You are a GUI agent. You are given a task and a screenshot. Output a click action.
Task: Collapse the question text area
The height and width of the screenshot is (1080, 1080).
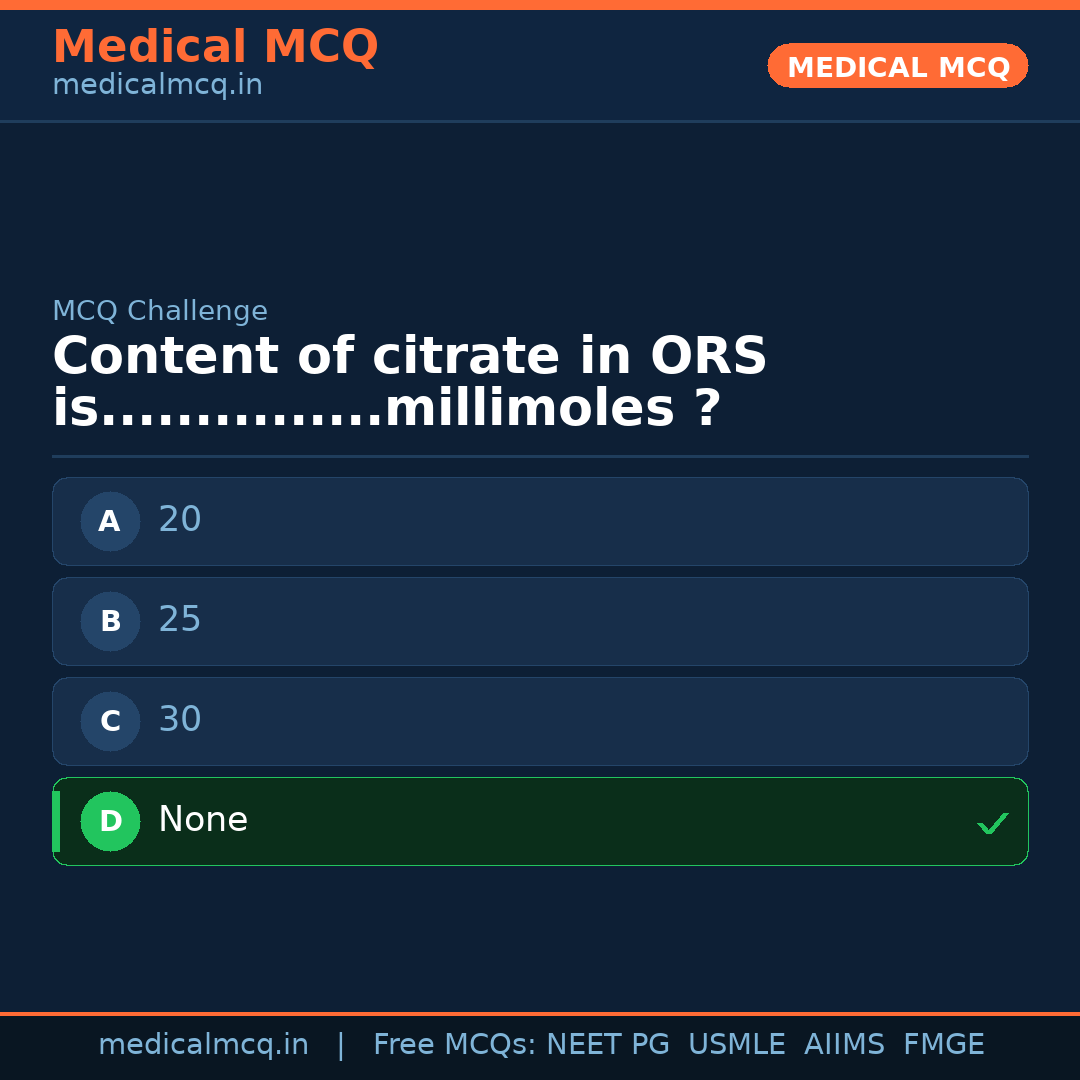pos(410,380)
